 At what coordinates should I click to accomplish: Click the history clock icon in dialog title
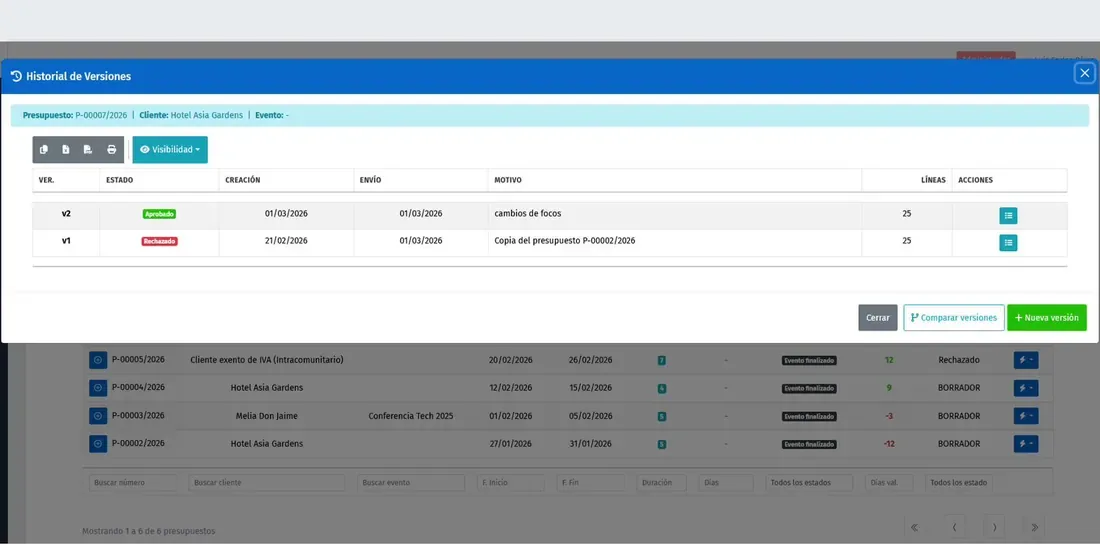tap(17, 76)
